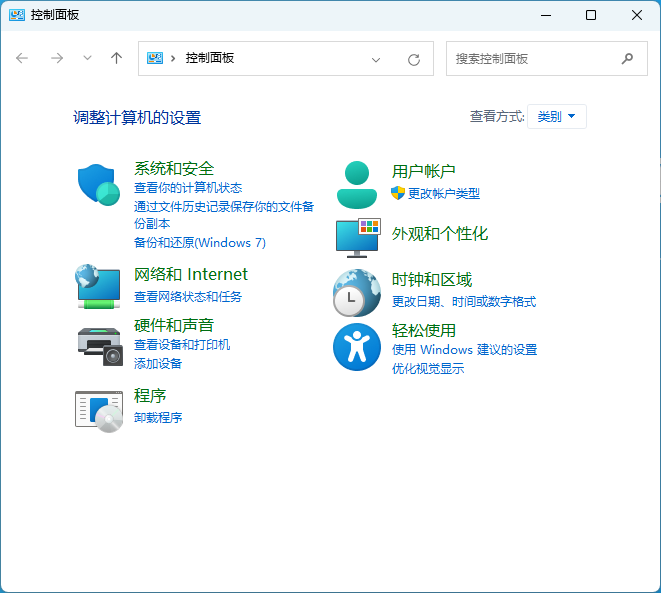Open the Appearance and Personalization monitor icon

pyautogui.click(x=358, y=238)
